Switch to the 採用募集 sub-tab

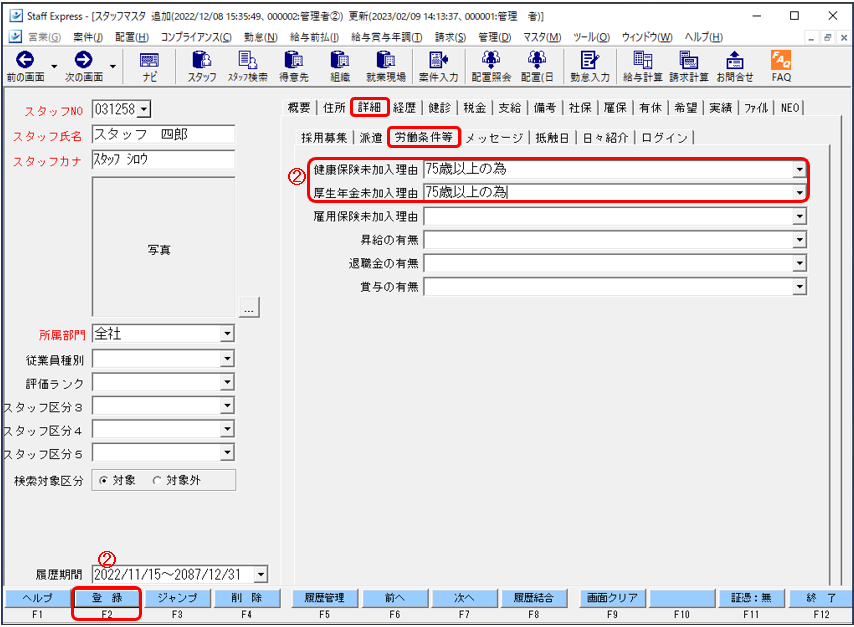[x=324, y=138]
